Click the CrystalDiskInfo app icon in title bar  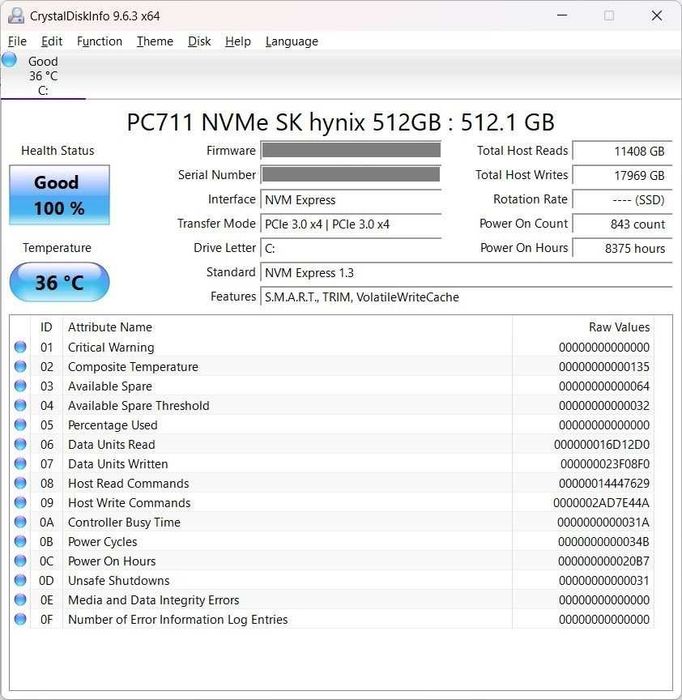[x=16, y=16]
